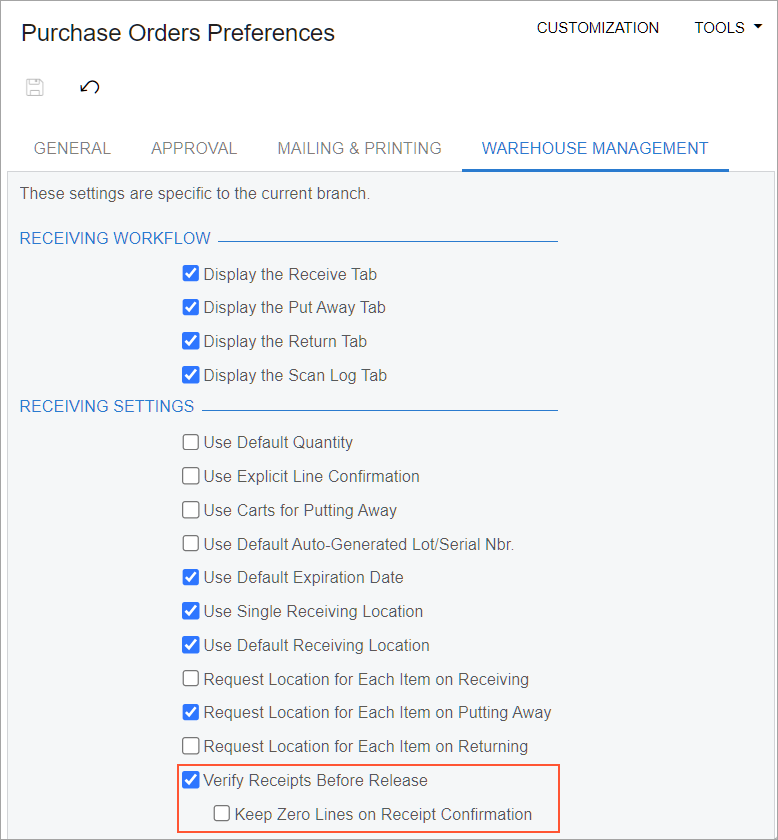Viewport: 778px width, 840px height.
Task: Enable Use Default Quantity checkbox
Action: tap(191, 442)
